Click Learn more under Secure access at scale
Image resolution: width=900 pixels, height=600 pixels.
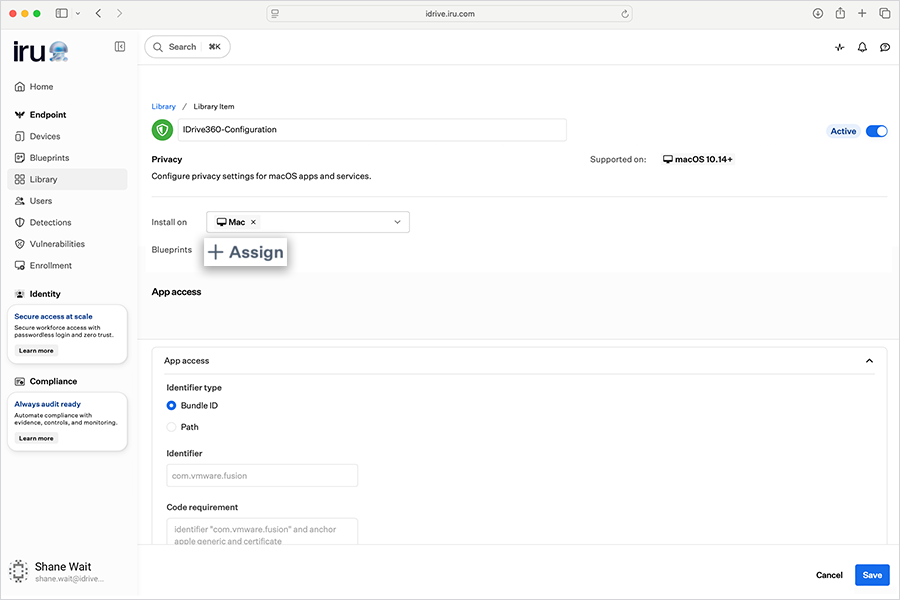(36, 351)
